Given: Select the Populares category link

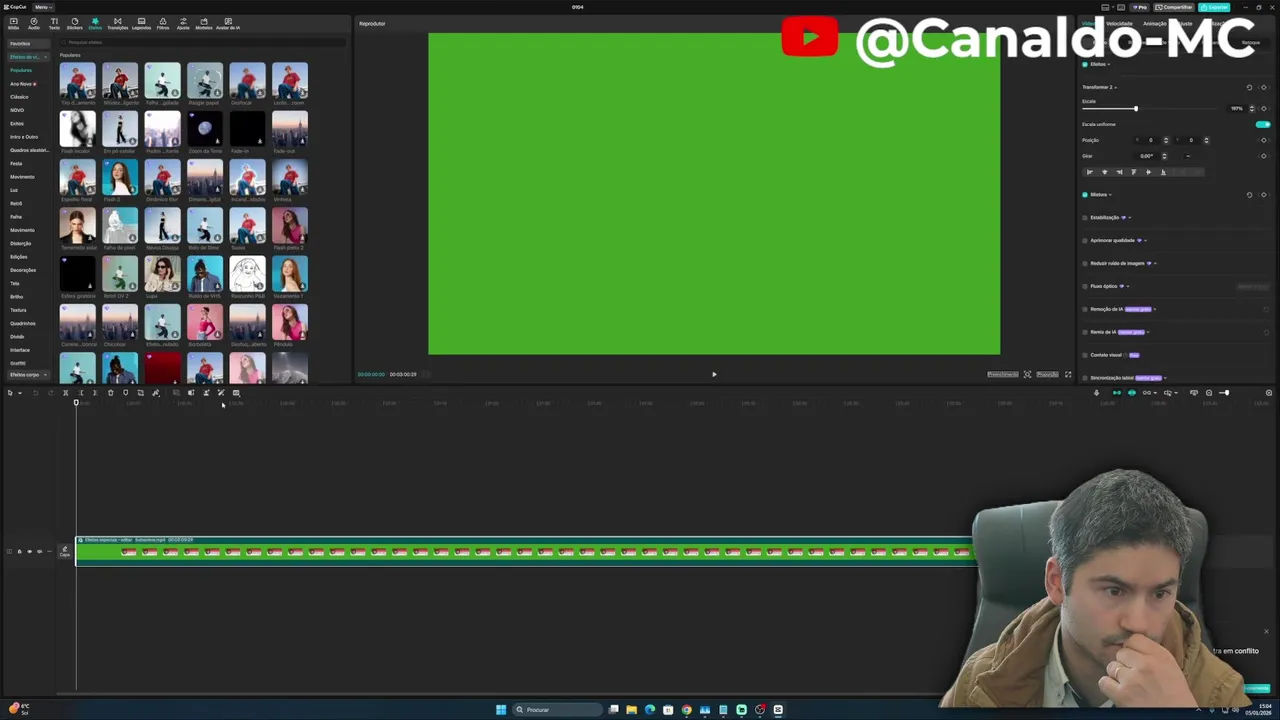Looking at the screenshot, I should [x=21, y=70].
